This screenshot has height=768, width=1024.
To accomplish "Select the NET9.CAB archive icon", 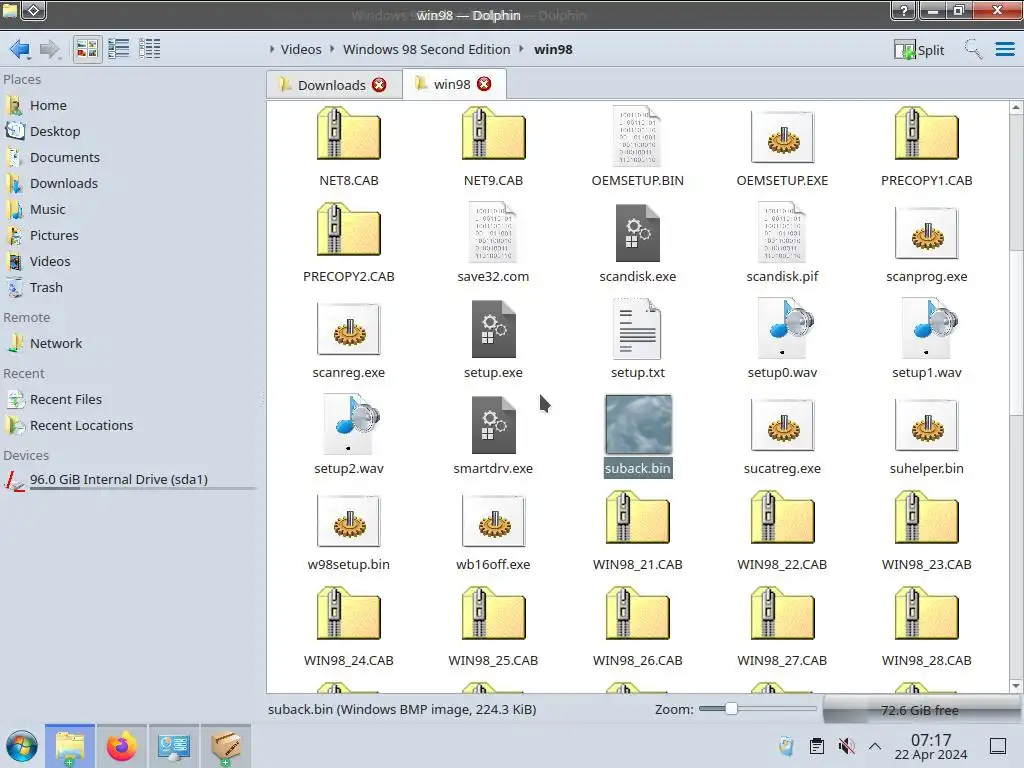I will pyautogui.click(x=493, y=135).
